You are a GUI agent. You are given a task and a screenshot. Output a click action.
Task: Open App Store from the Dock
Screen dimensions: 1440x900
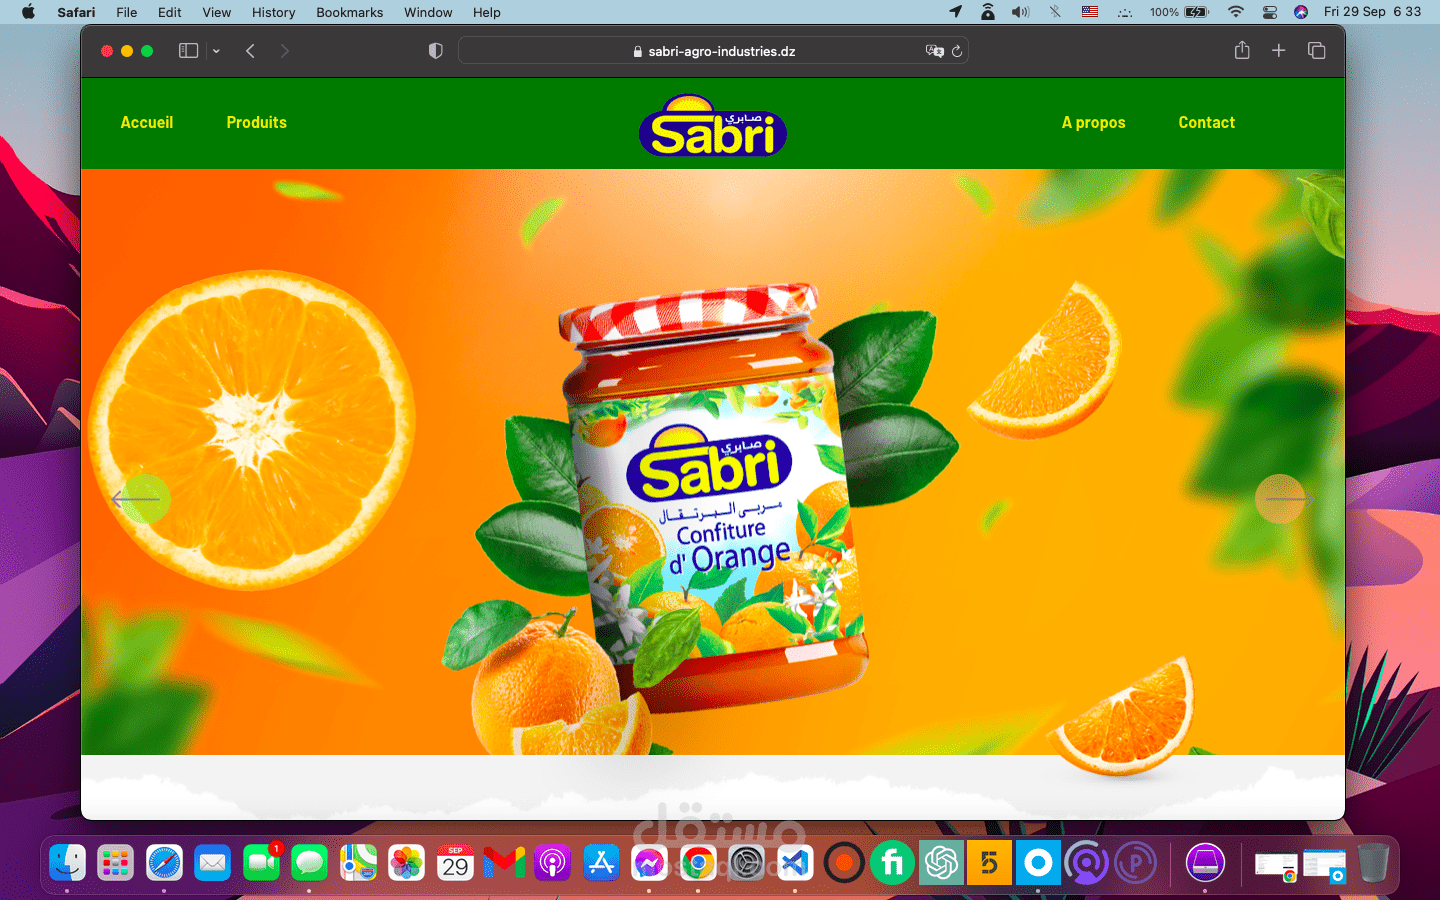601,862
